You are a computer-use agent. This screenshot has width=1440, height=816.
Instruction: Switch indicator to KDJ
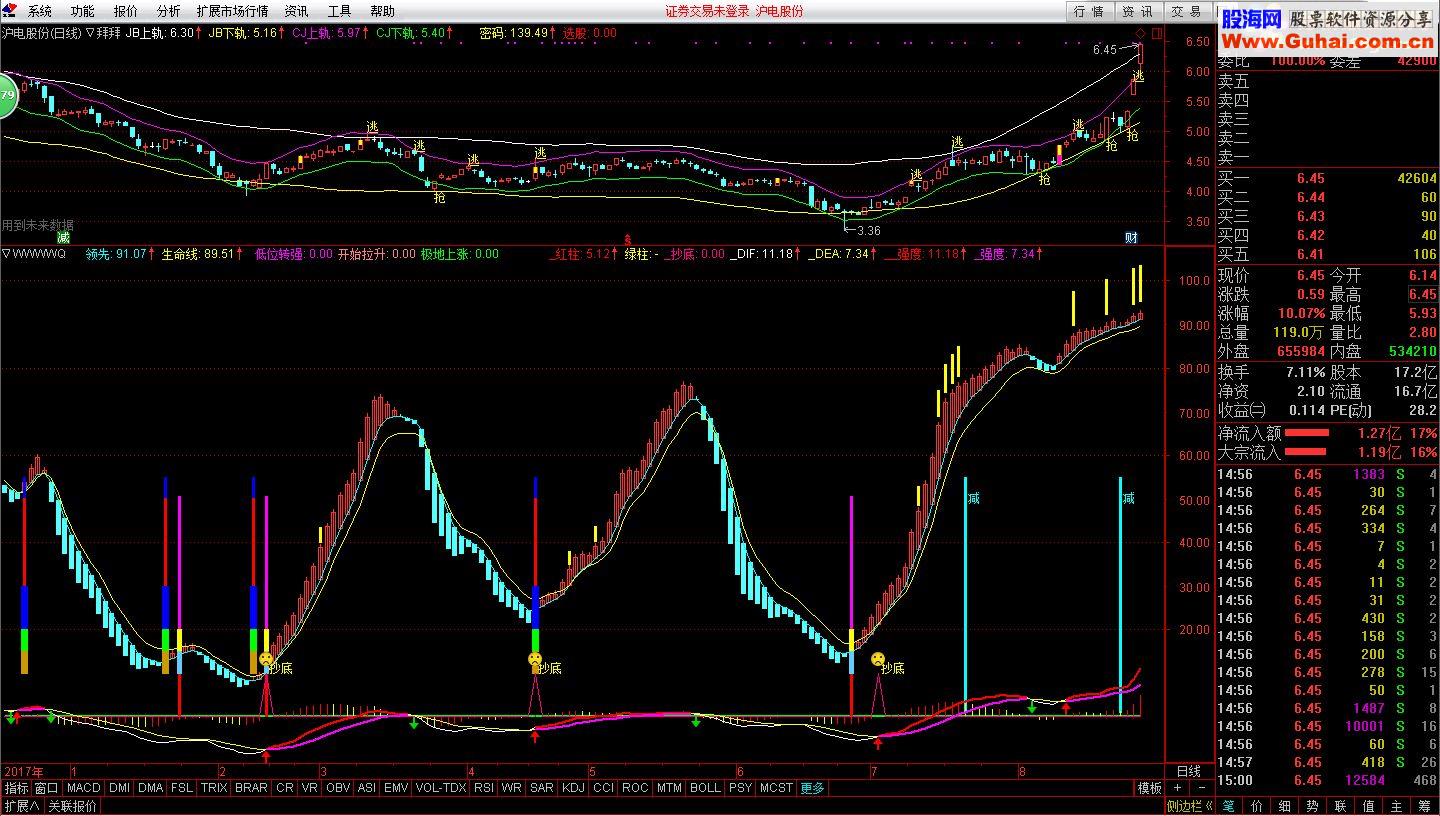(573, 788)
